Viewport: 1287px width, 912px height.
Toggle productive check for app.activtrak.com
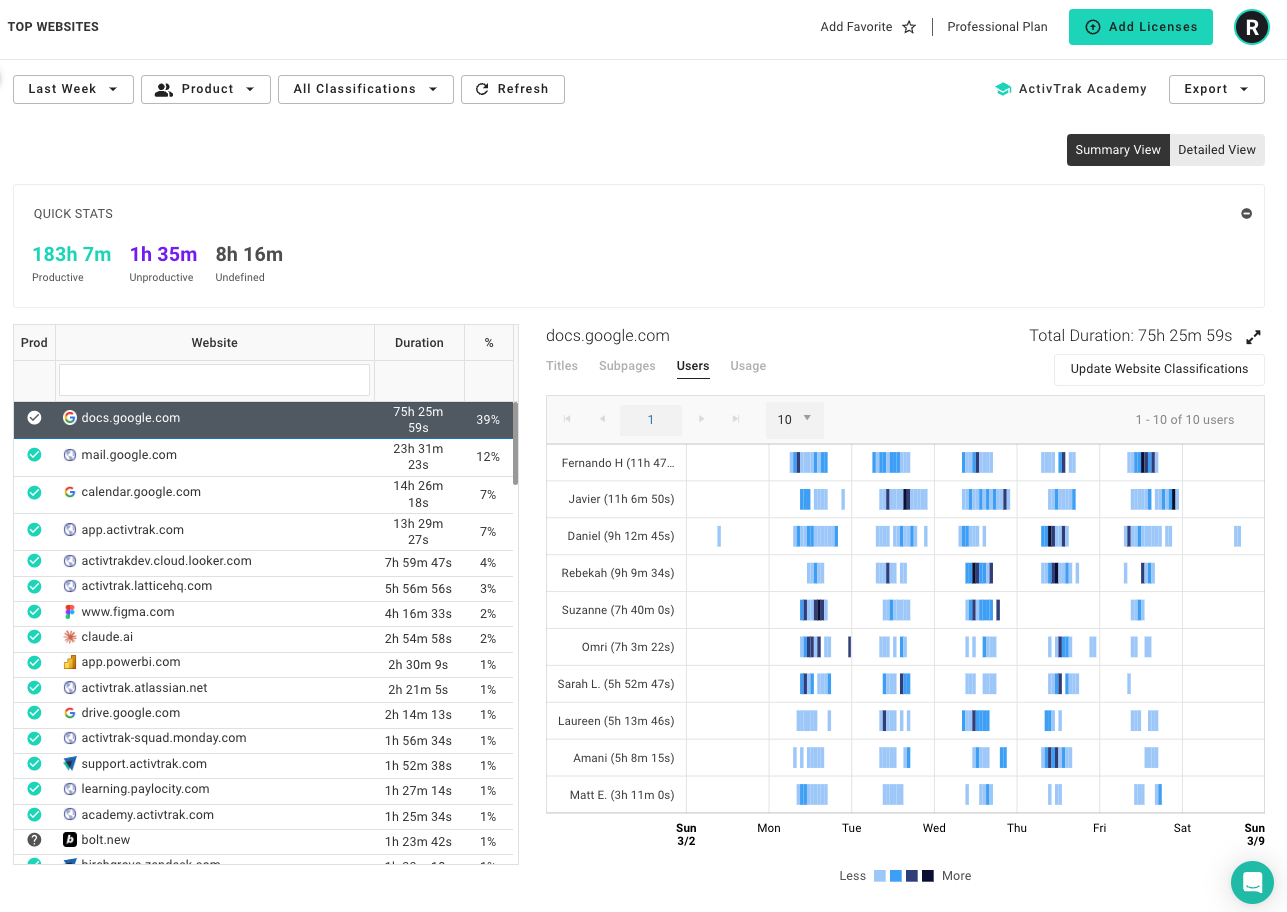34,530
